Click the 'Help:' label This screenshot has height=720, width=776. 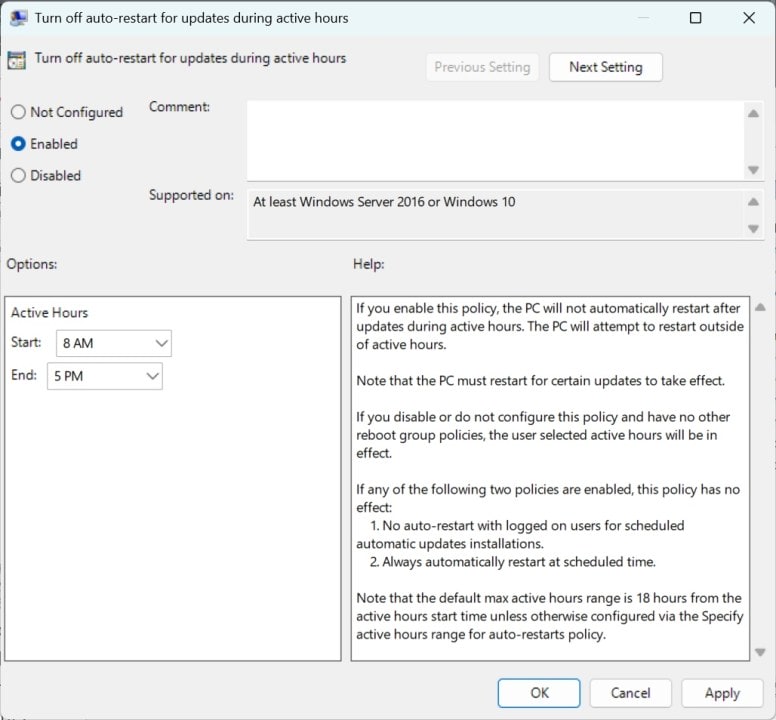pos(369,264)
